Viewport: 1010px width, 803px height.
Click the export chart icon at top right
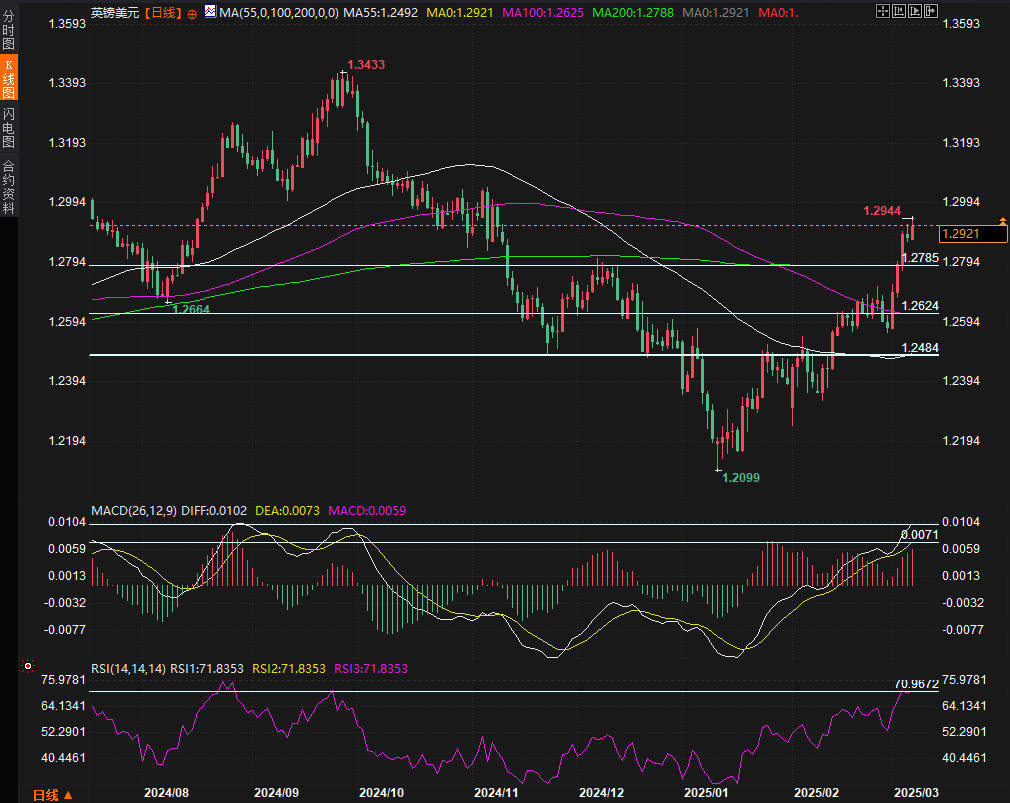tap(929, 12)
